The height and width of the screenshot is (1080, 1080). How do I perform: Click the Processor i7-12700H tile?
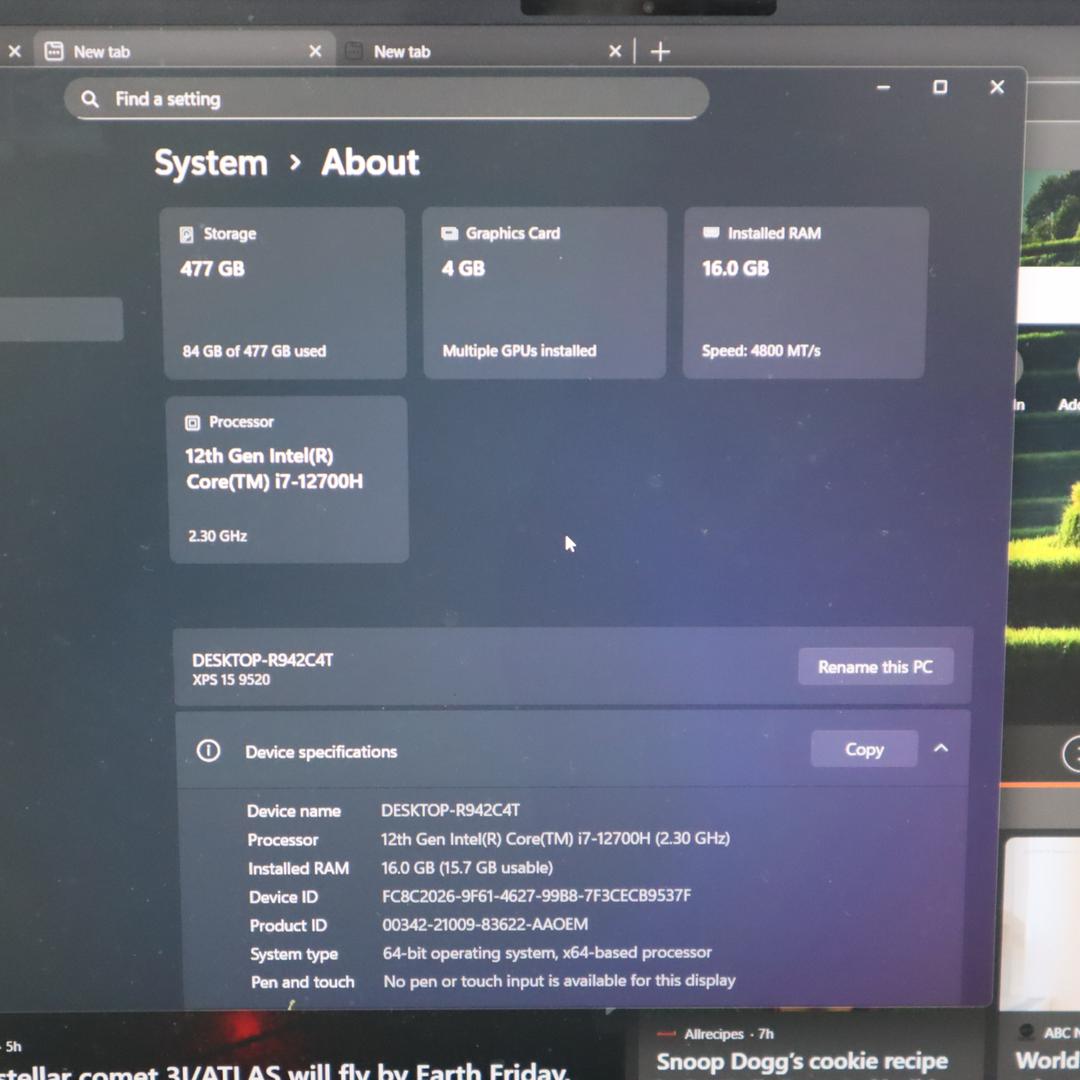pos(288,479)
